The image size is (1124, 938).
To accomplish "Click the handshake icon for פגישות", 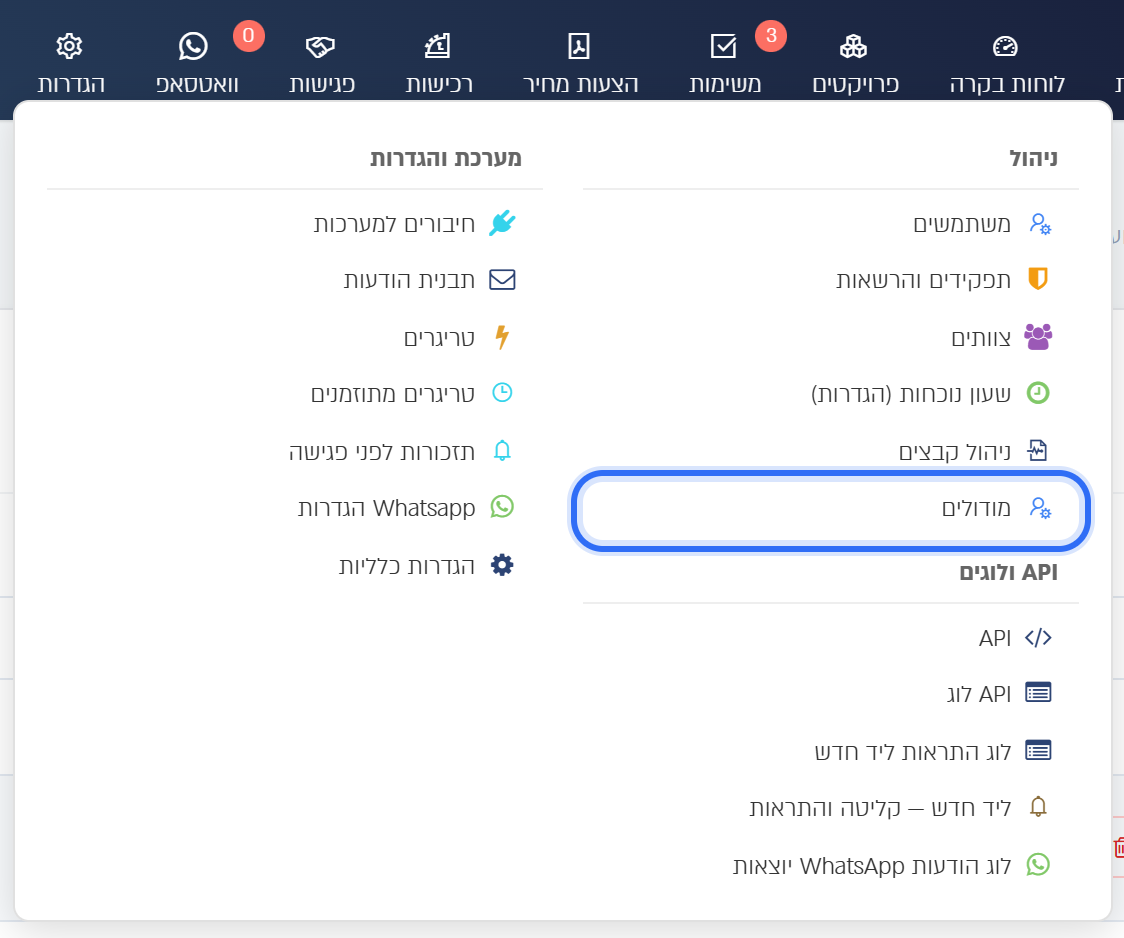I will pyautogui.click(x=320, y=47).
